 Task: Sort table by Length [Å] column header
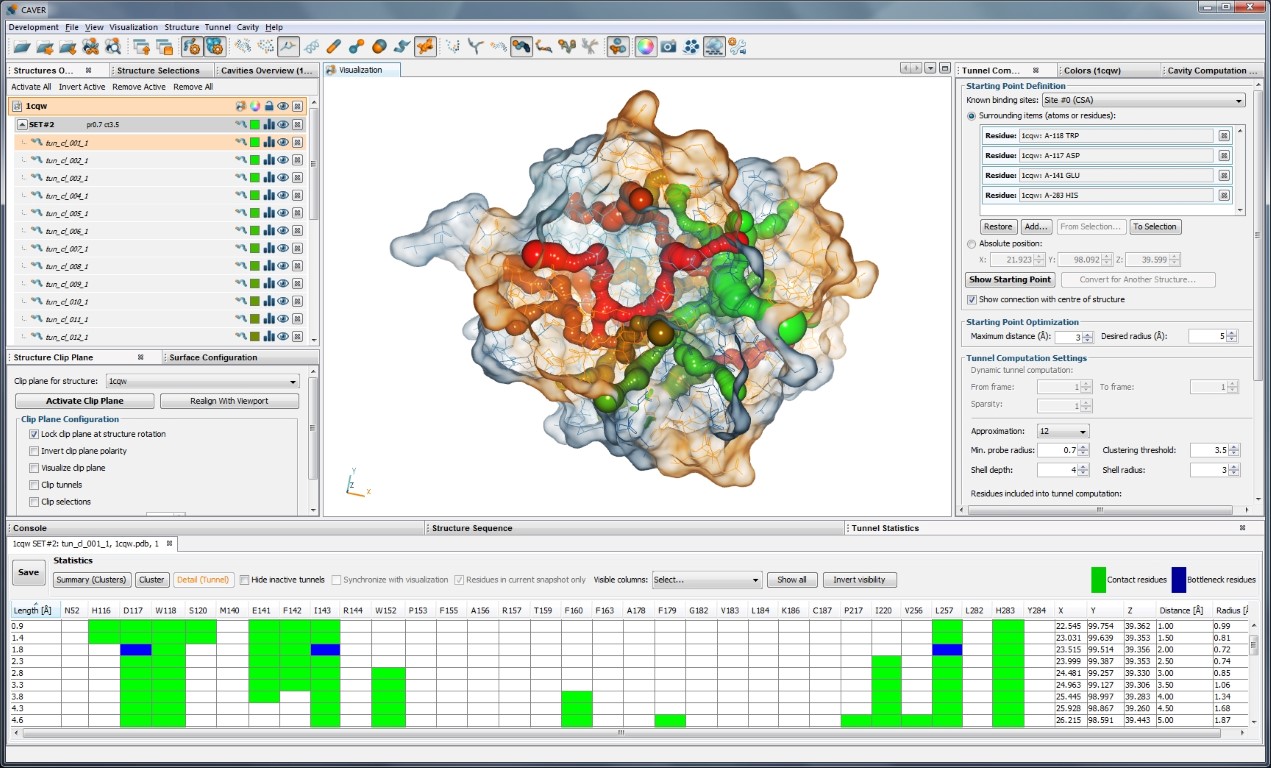[x=34, y=610]
